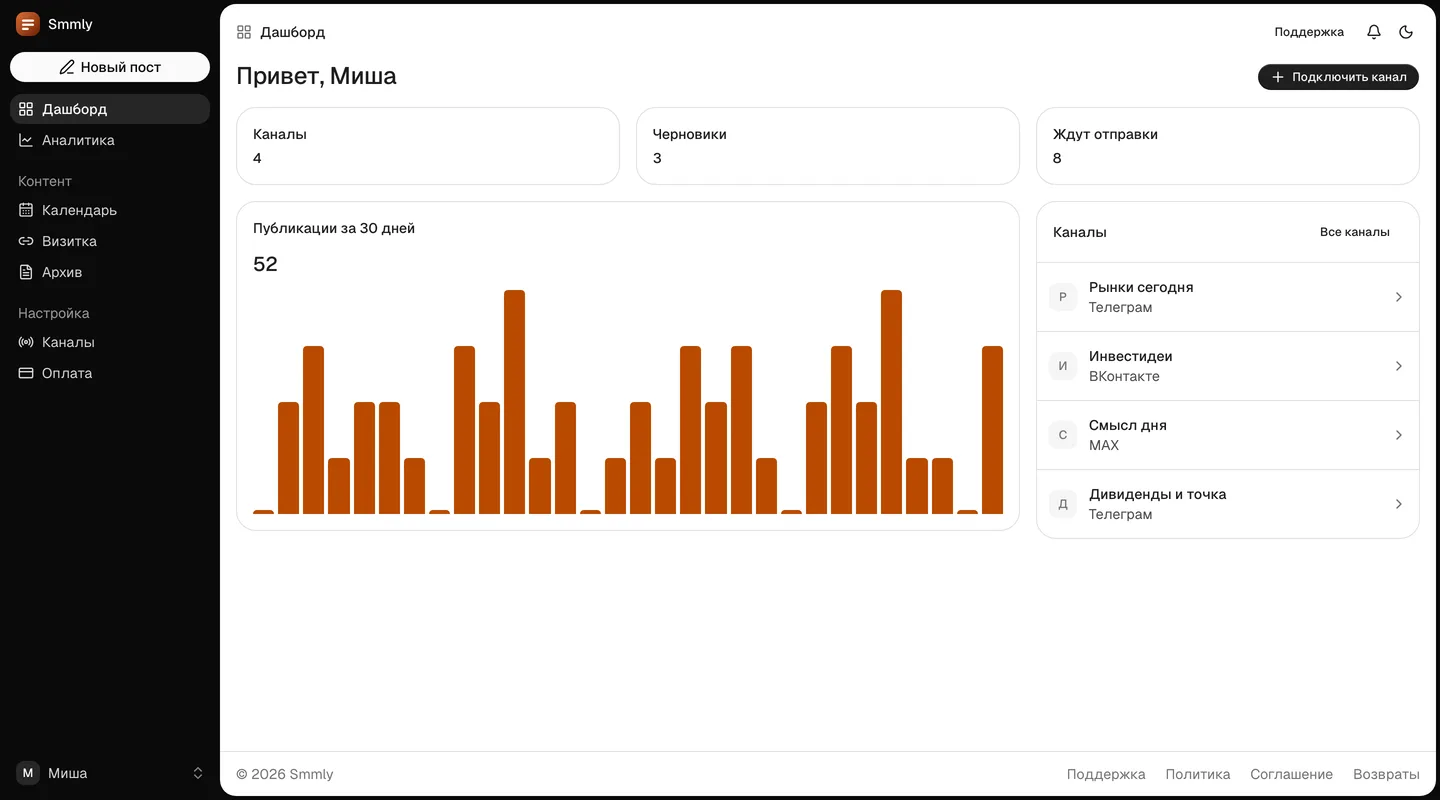Click the Все каналы link

coord(1355,232)
